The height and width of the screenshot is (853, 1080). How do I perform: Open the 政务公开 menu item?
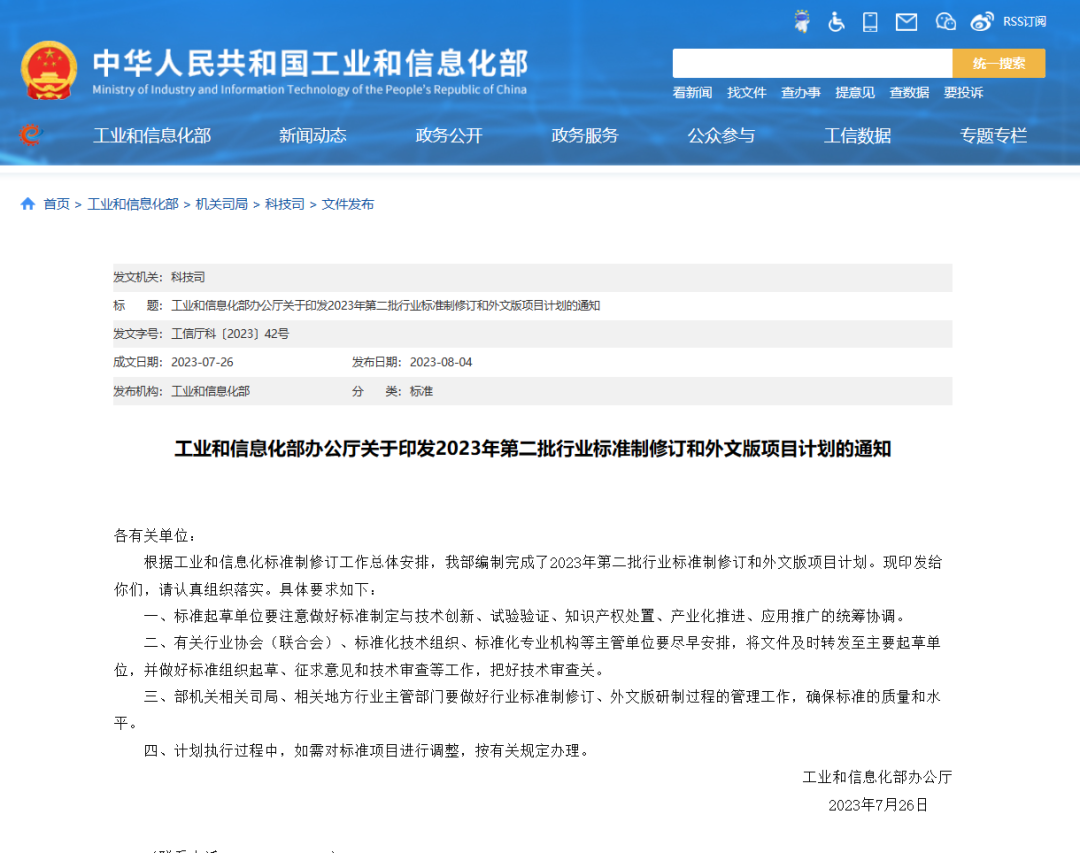pos(449,136)
